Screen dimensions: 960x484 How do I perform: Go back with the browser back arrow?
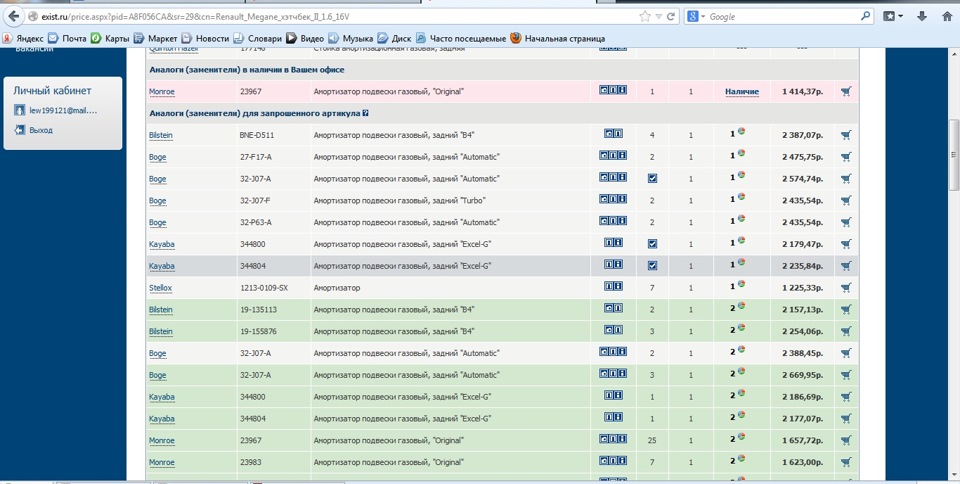click(13, 17)
